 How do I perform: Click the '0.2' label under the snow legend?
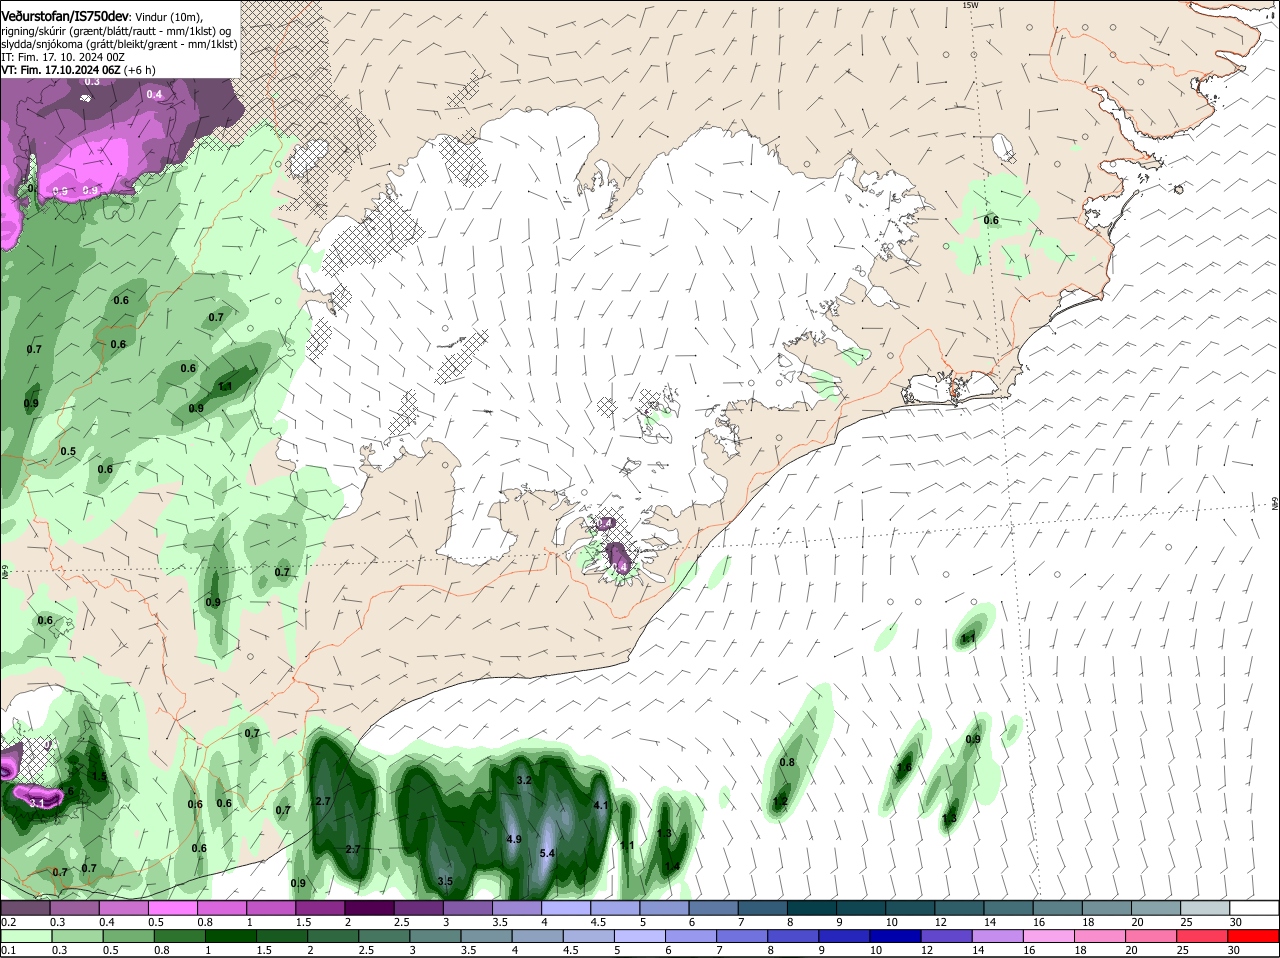(8, 921)
